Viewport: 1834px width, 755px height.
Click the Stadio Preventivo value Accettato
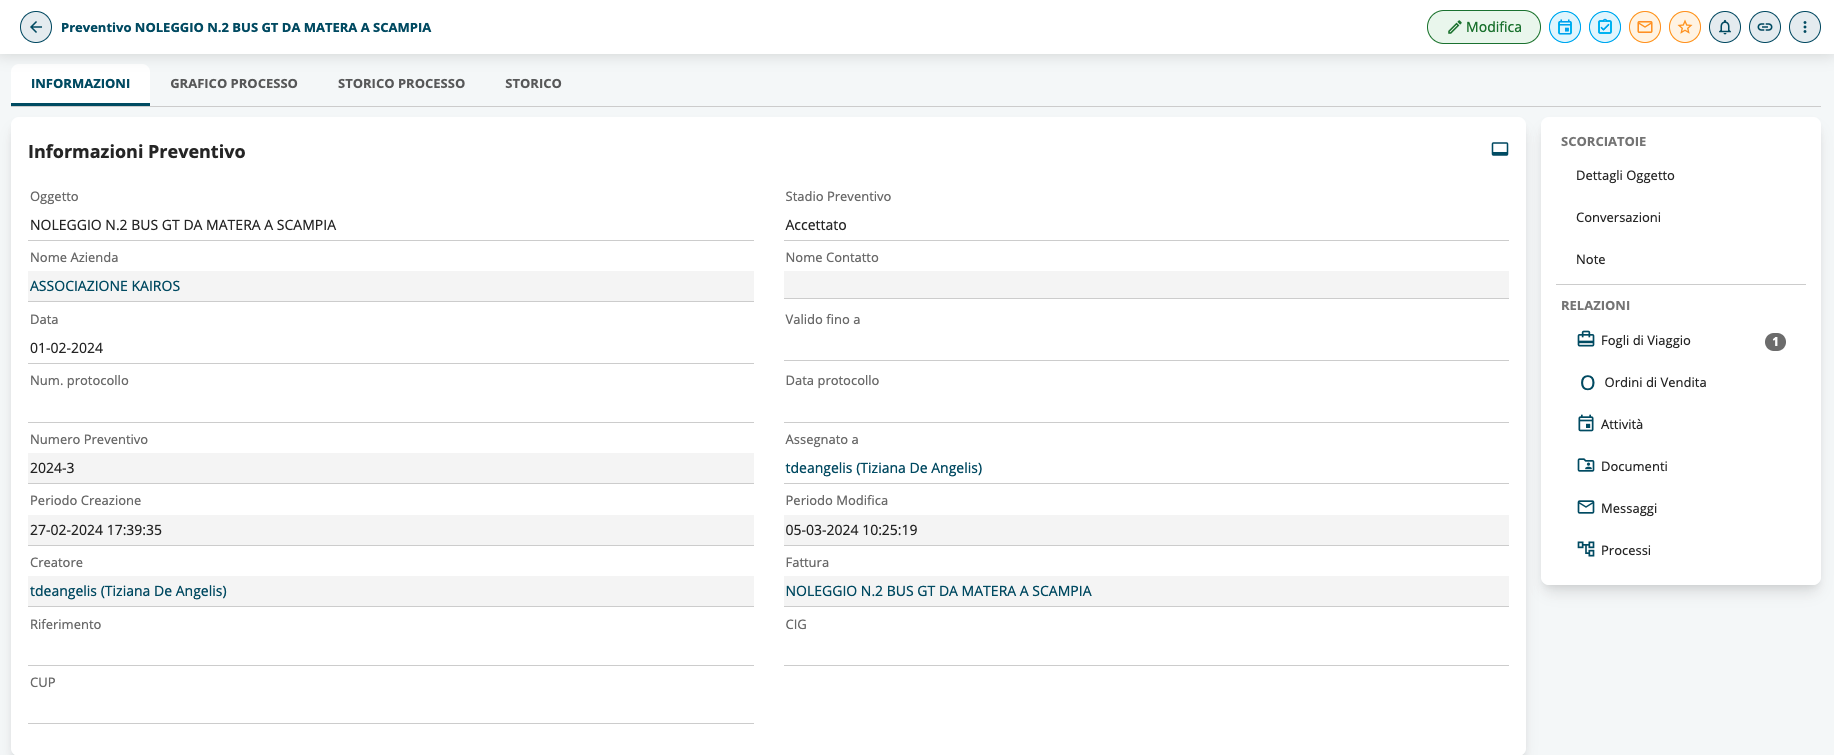click(816, 225)
